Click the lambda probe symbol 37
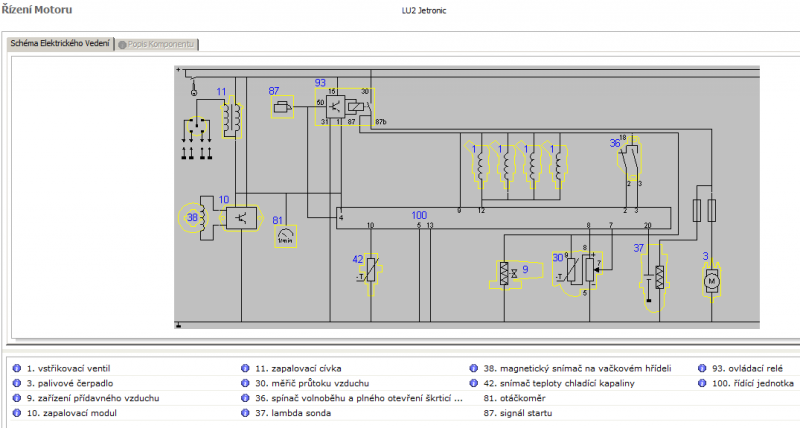This screenshot has width=800, height=428. pos(651,277)
